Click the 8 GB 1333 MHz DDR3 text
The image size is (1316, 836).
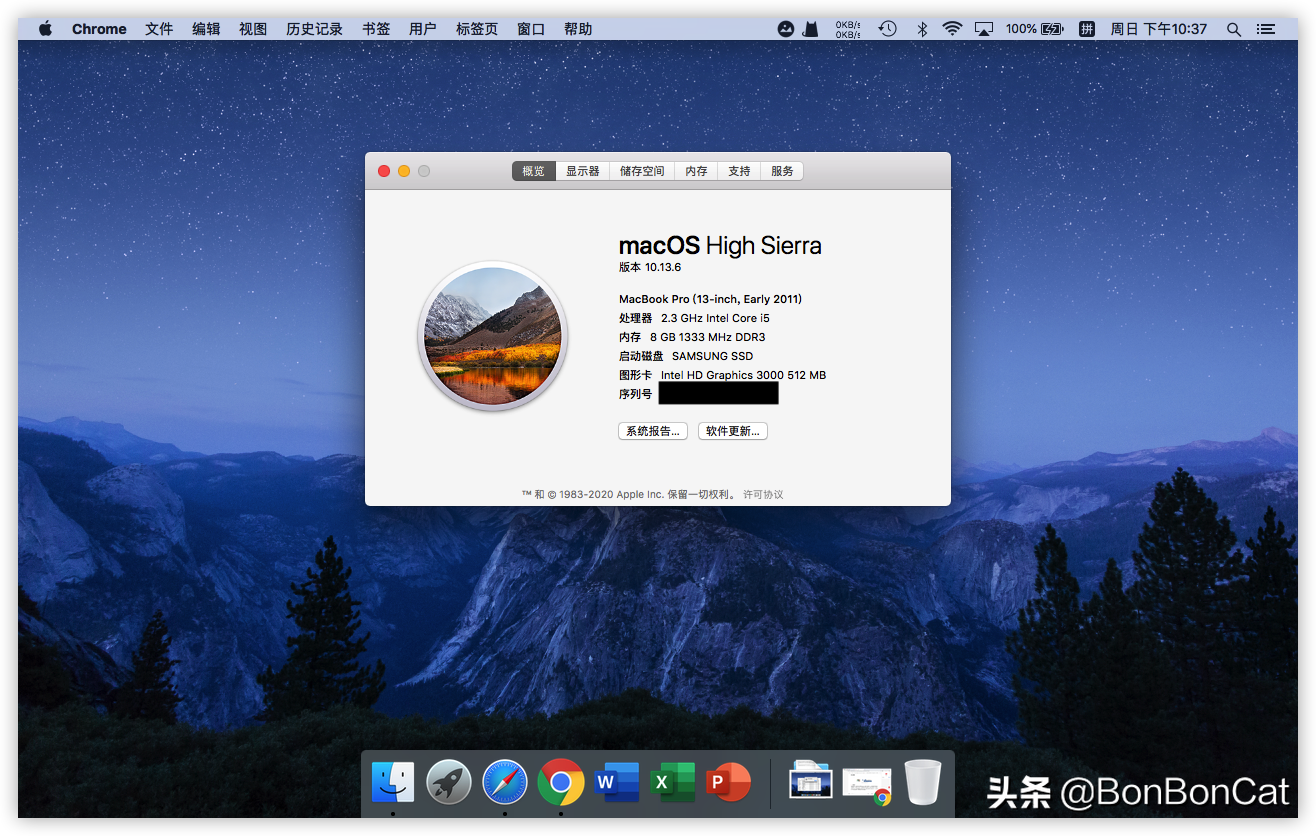[x=707, y=337]
